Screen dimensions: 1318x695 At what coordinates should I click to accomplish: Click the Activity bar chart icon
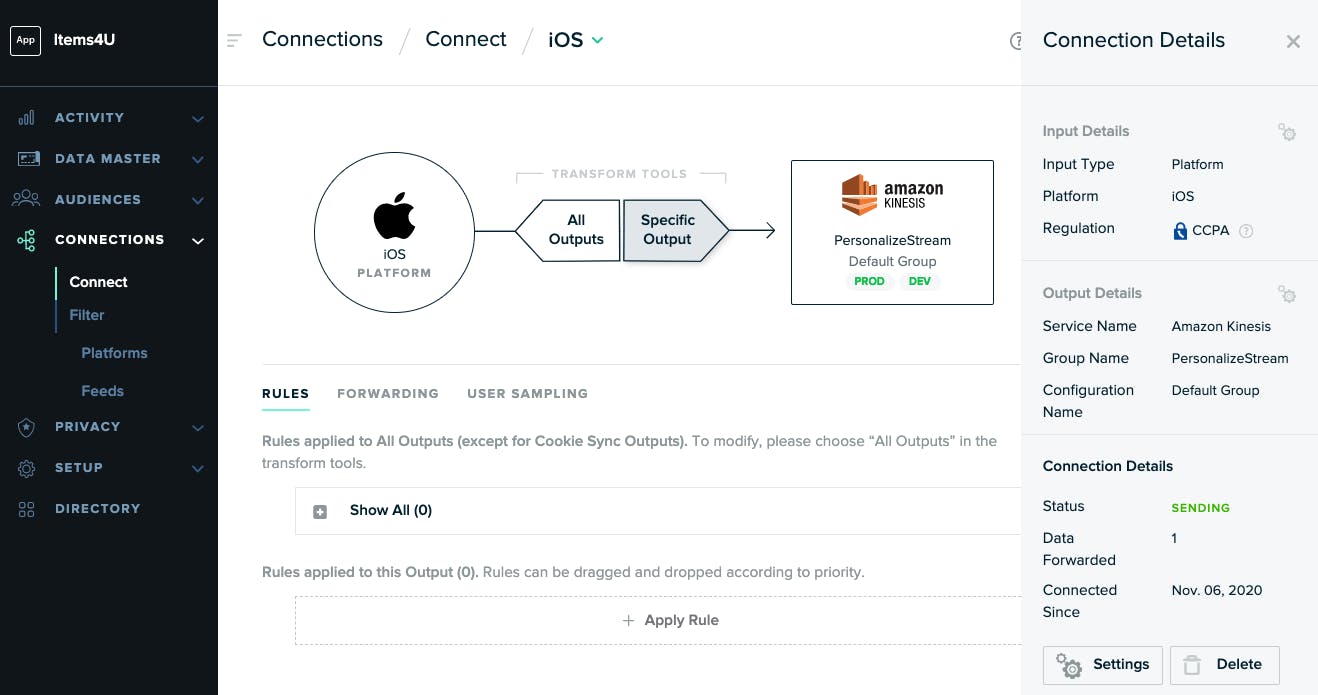pos(27,118)
